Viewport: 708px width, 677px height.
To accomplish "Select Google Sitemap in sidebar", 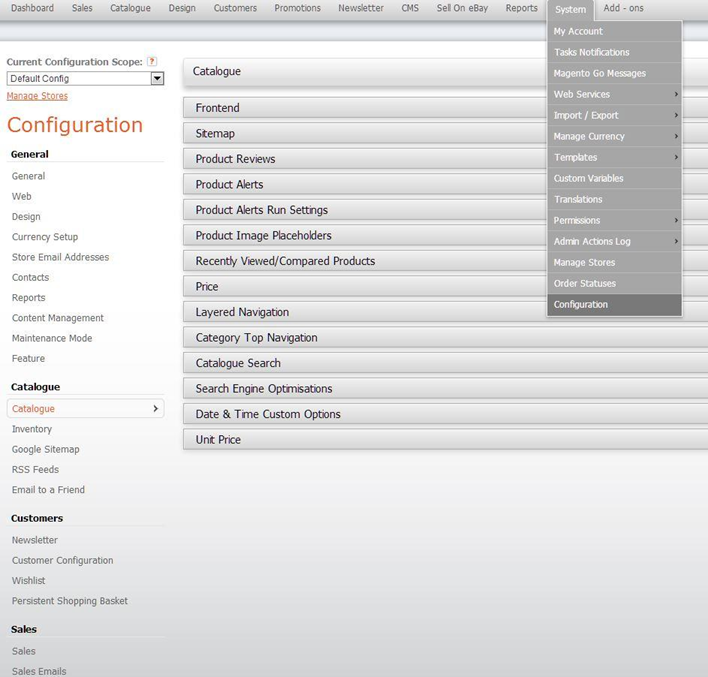I will (46, 450).
